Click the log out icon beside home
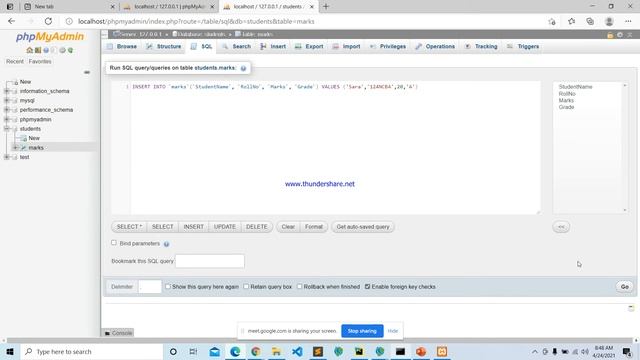The width and height of the screenshot is (640, 360). [x=38, y=50]
